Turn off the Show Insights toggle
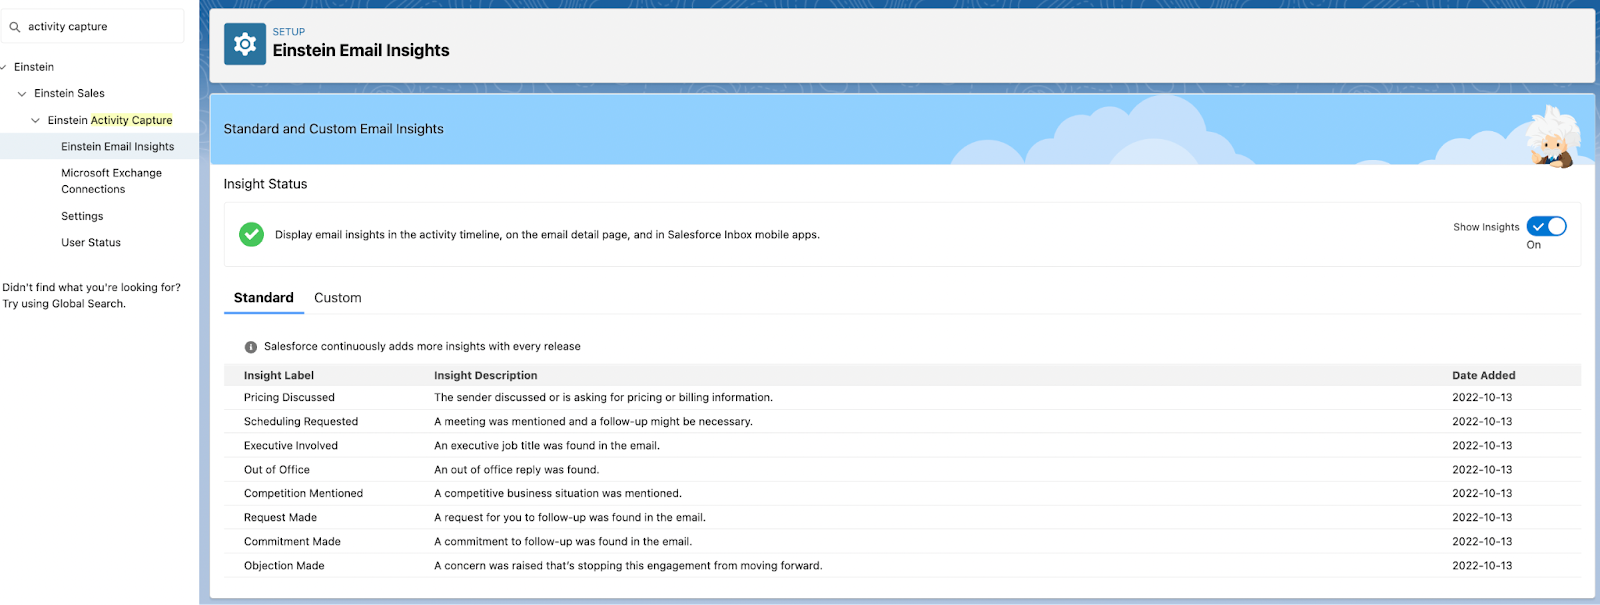 point(1546,227)
